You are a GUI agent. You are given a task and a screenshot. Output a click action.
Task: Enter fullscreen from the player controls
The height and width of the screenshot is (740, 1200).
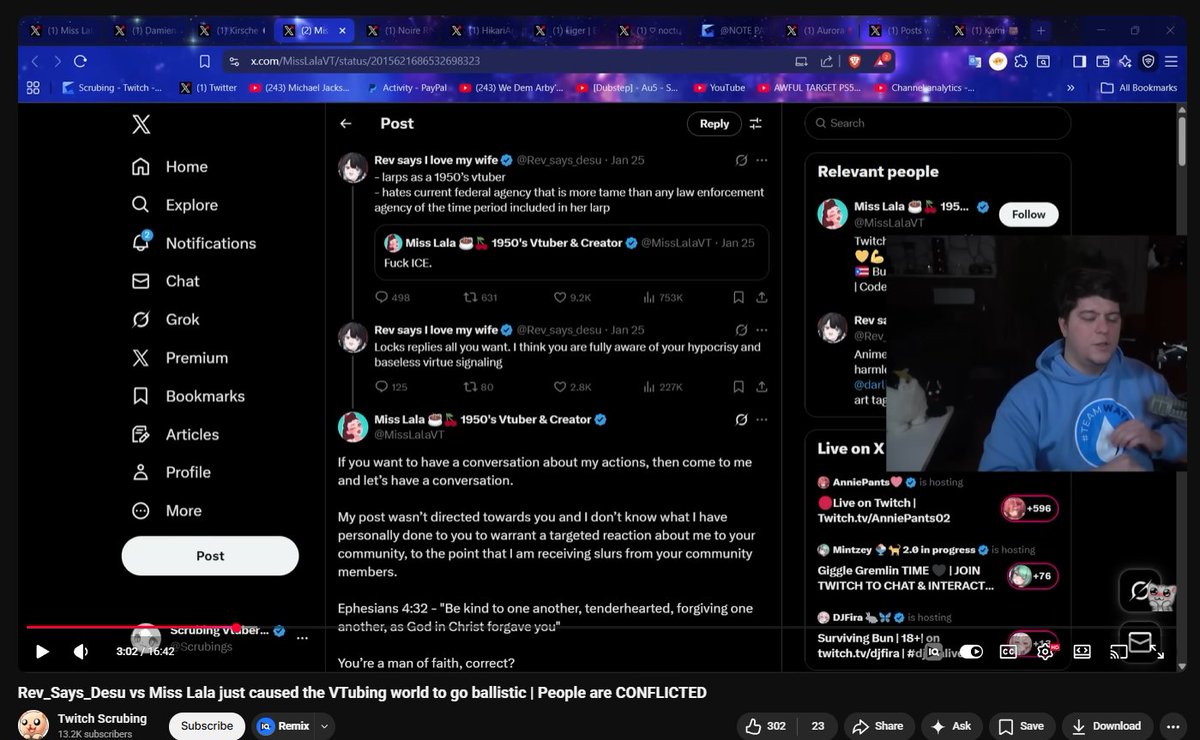(x=1156, y=651)
